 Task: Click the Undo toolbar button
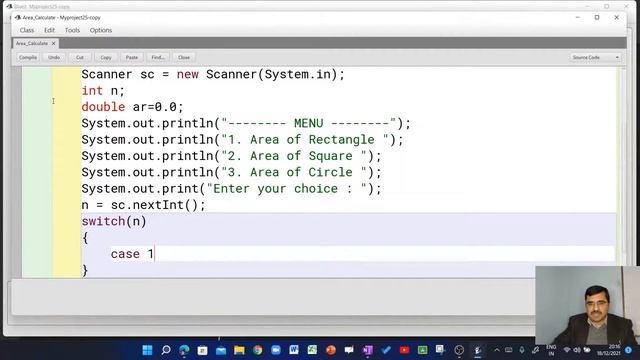(54, 58)
